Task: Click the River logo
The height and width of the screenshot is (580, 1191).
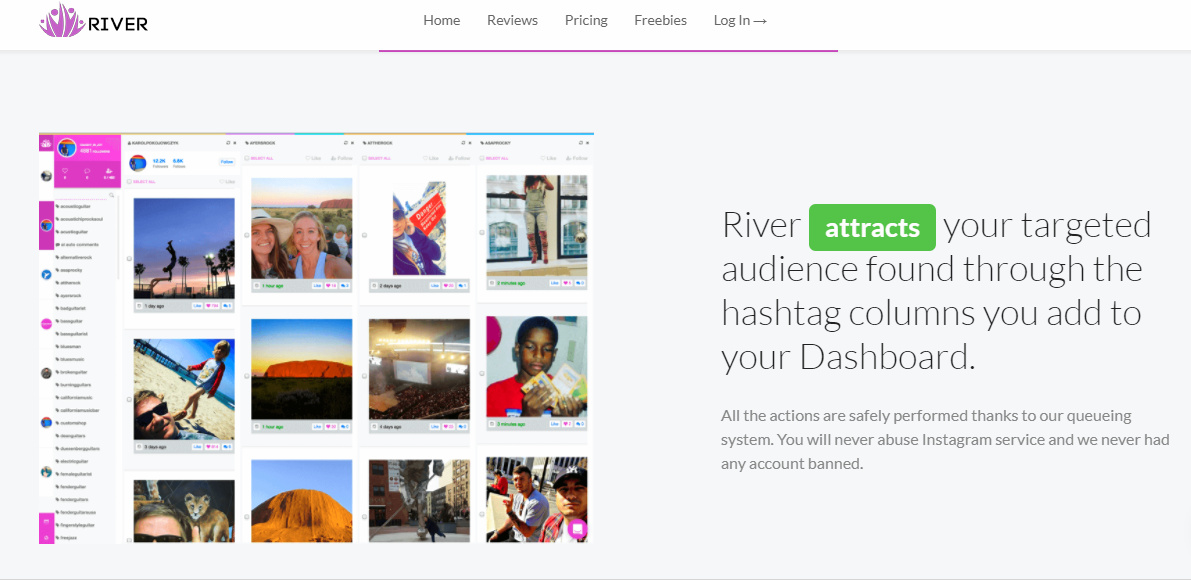Action: [x=93, y=21]
